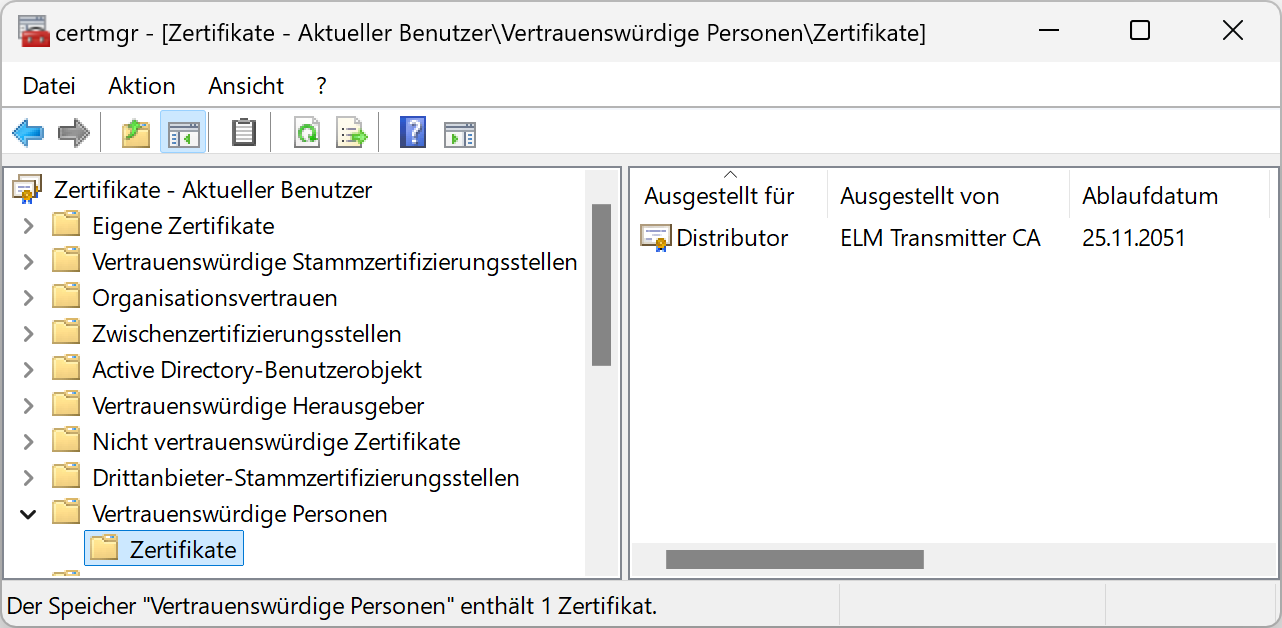
Task: Open the Datei menu
Action: (x=49, y=86)
